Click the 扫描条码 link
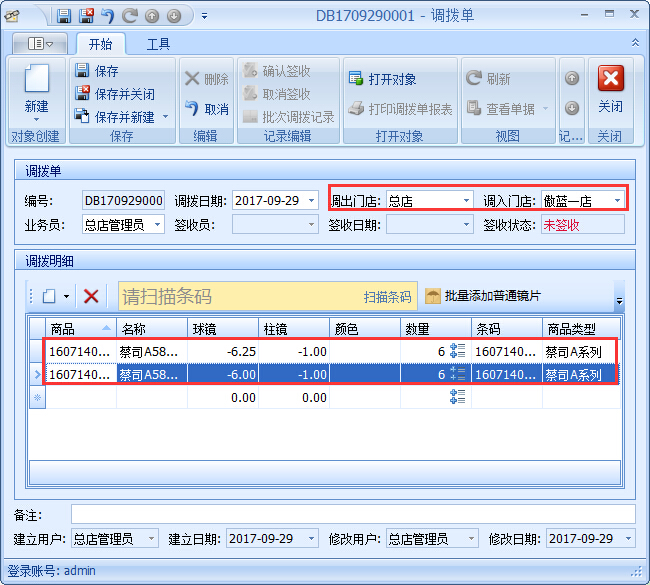The width and height of the screenshot is (650, 585). click(x=387, y=297)
